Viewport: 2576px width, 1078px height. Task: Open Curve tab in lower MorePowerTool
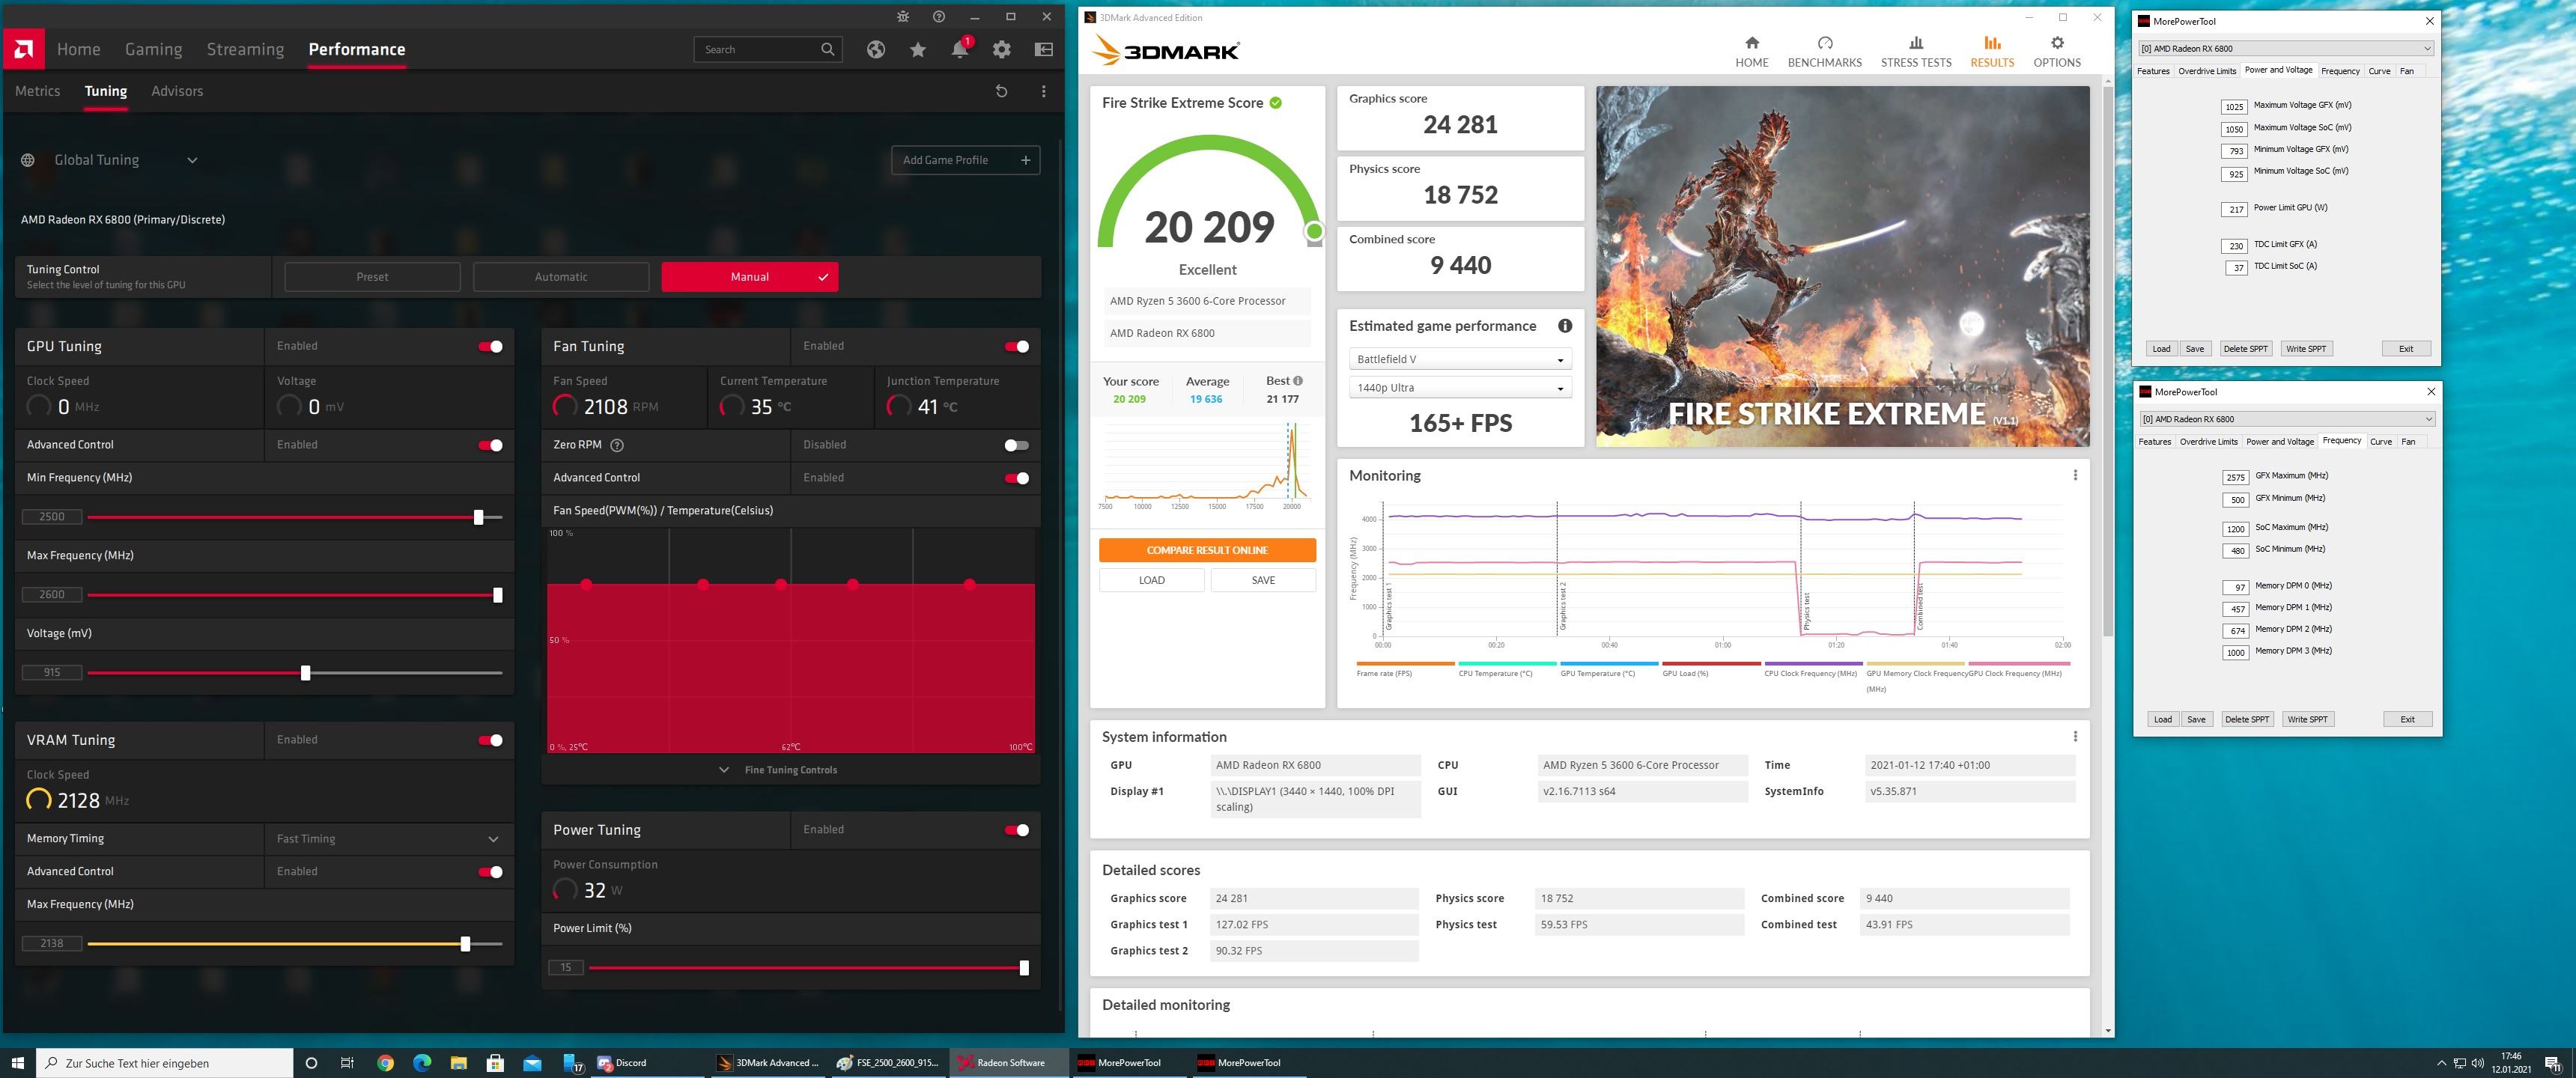coord(2381,442)
